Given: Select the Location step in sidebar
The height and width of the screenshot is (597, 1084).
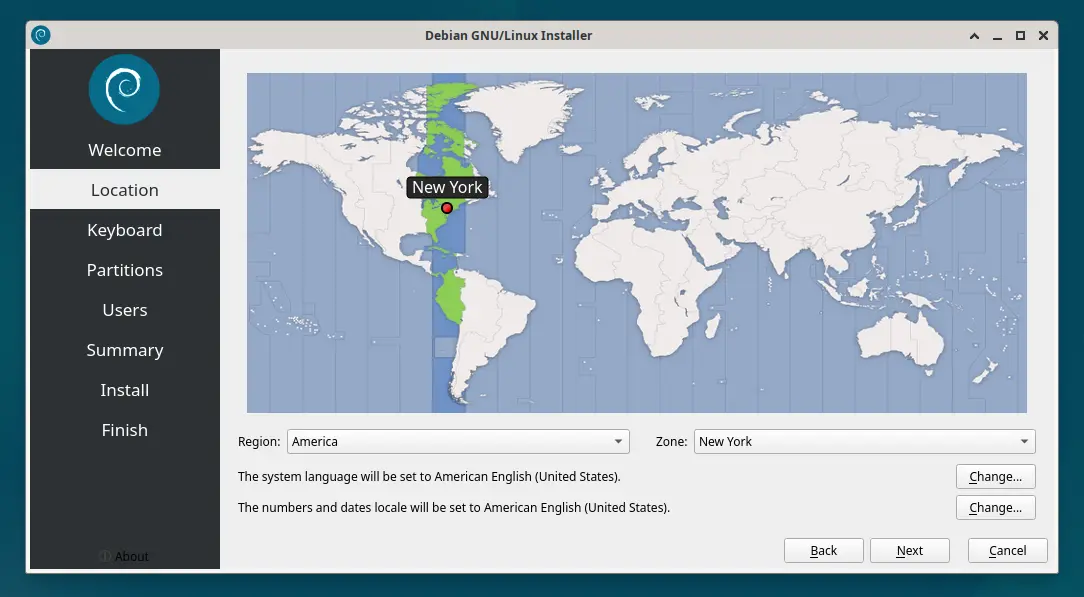Looking at the screenshot, I should [x=125, y=190].
